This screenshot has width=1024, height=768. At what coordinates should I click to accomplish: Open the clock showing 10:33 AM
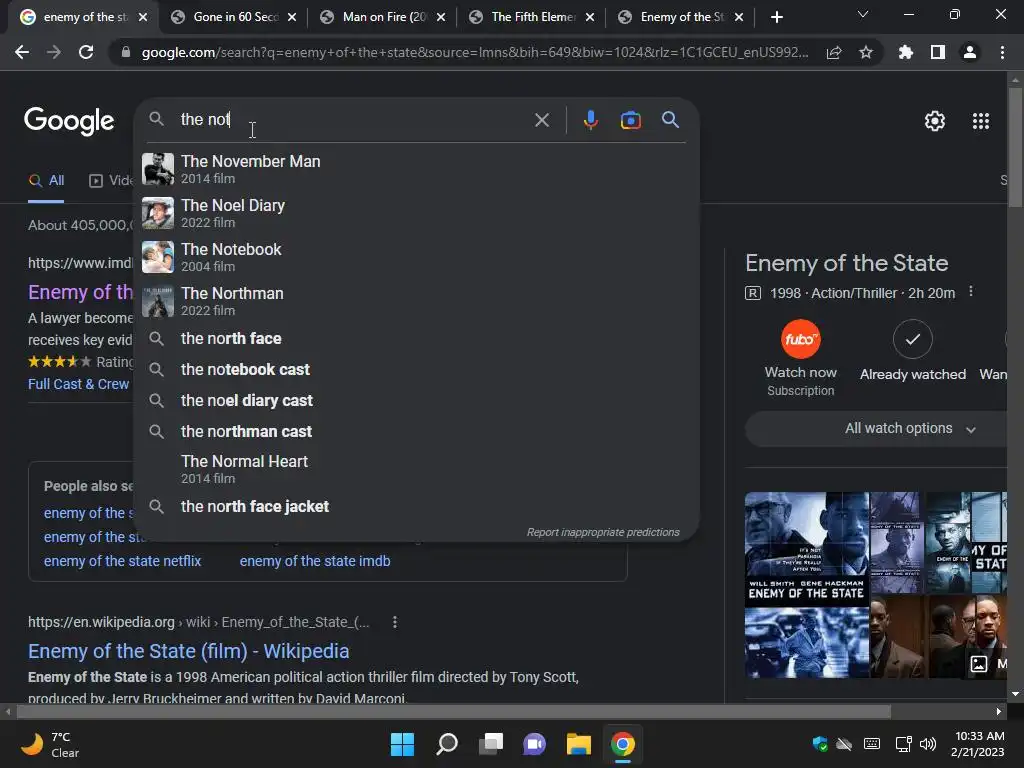pyautogui.click(x=978, y=744)
